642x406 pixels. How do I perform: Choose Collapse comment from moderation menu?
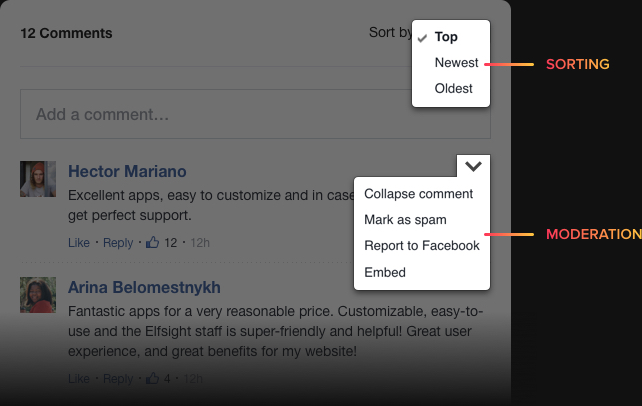tap(419, 194)
